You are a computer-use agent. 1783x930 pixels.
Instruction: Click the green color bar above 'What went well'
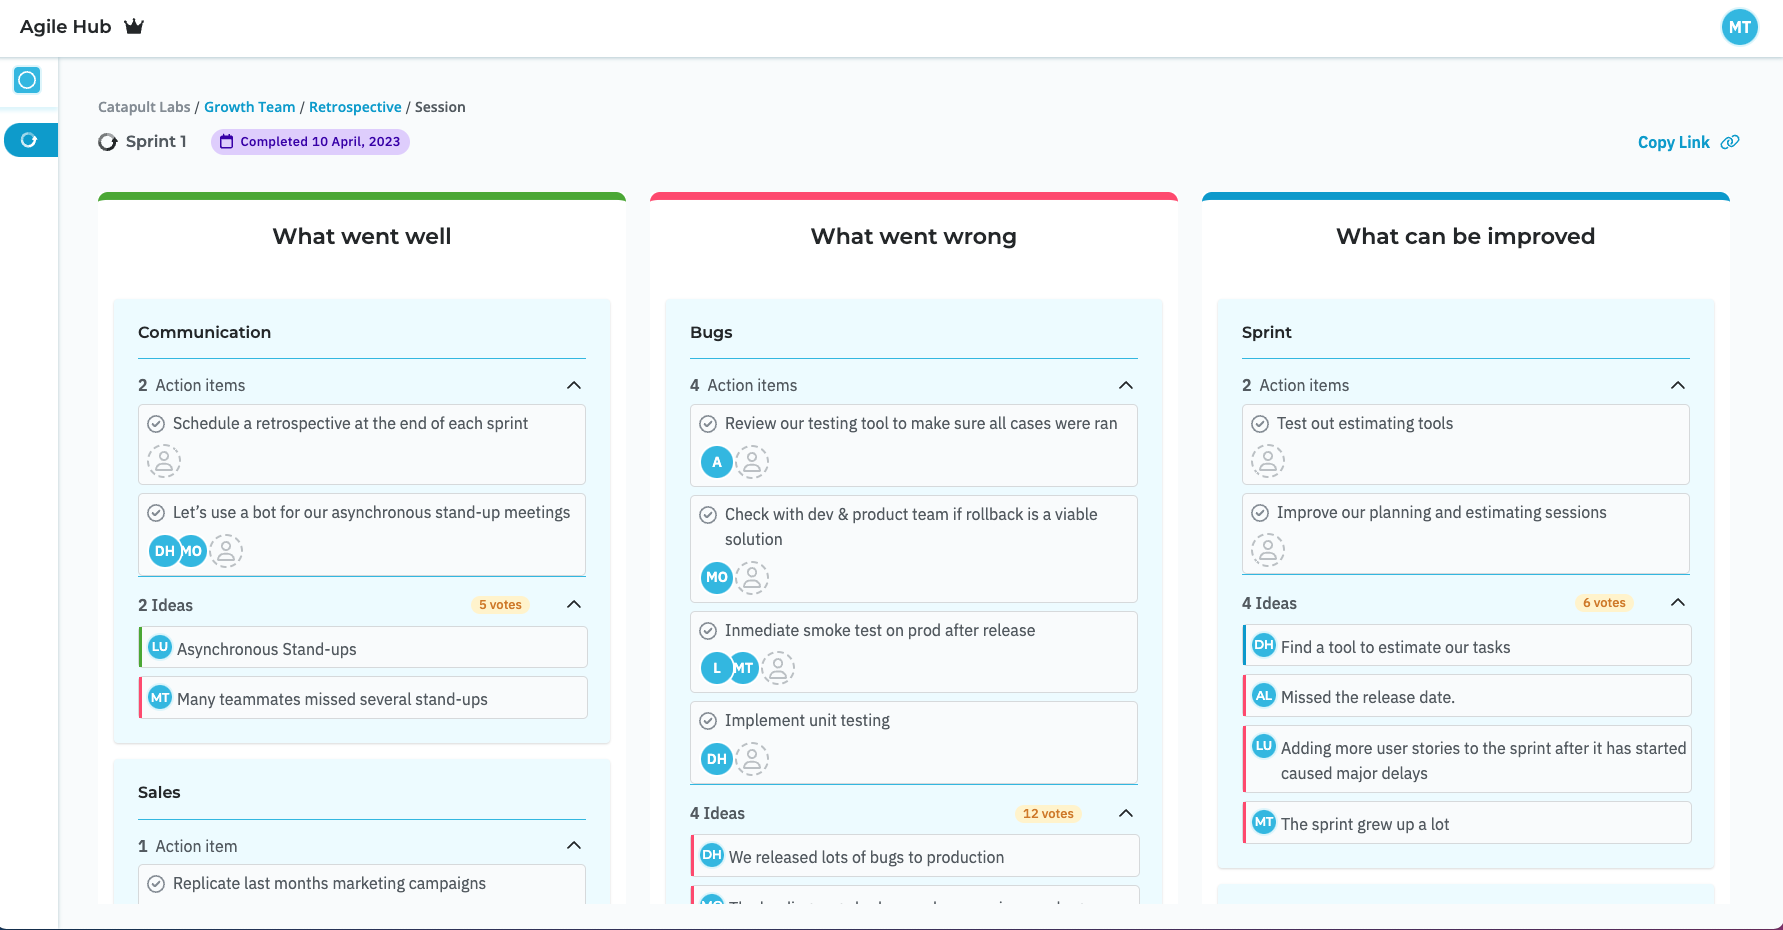pos(361,196)
